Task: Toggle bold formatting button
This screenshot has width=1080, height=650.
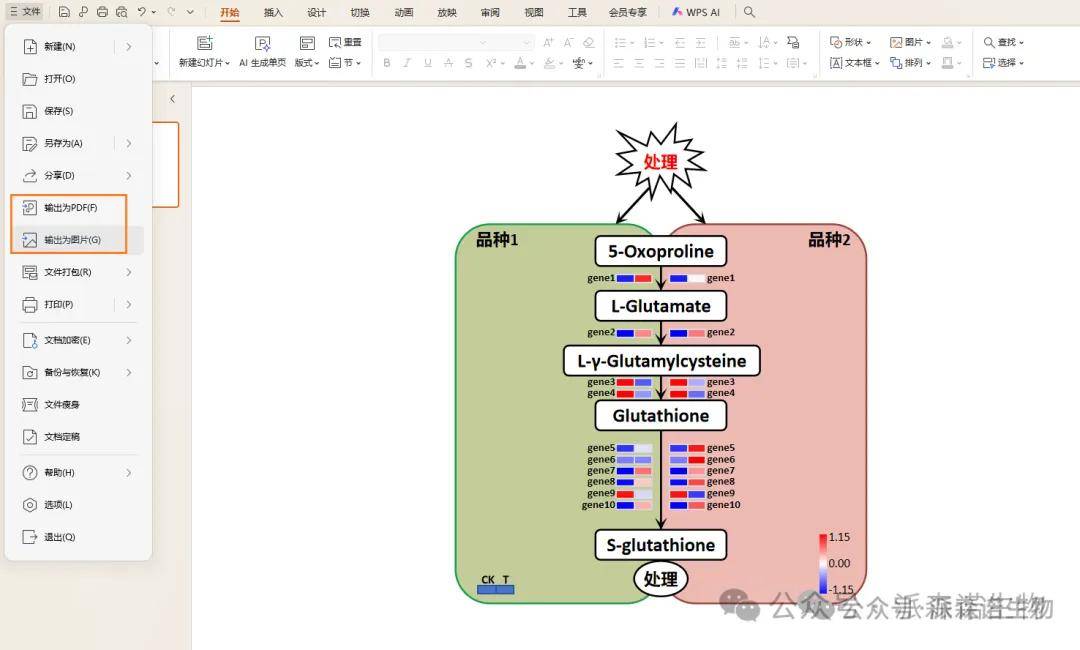Action: (387, 63)
